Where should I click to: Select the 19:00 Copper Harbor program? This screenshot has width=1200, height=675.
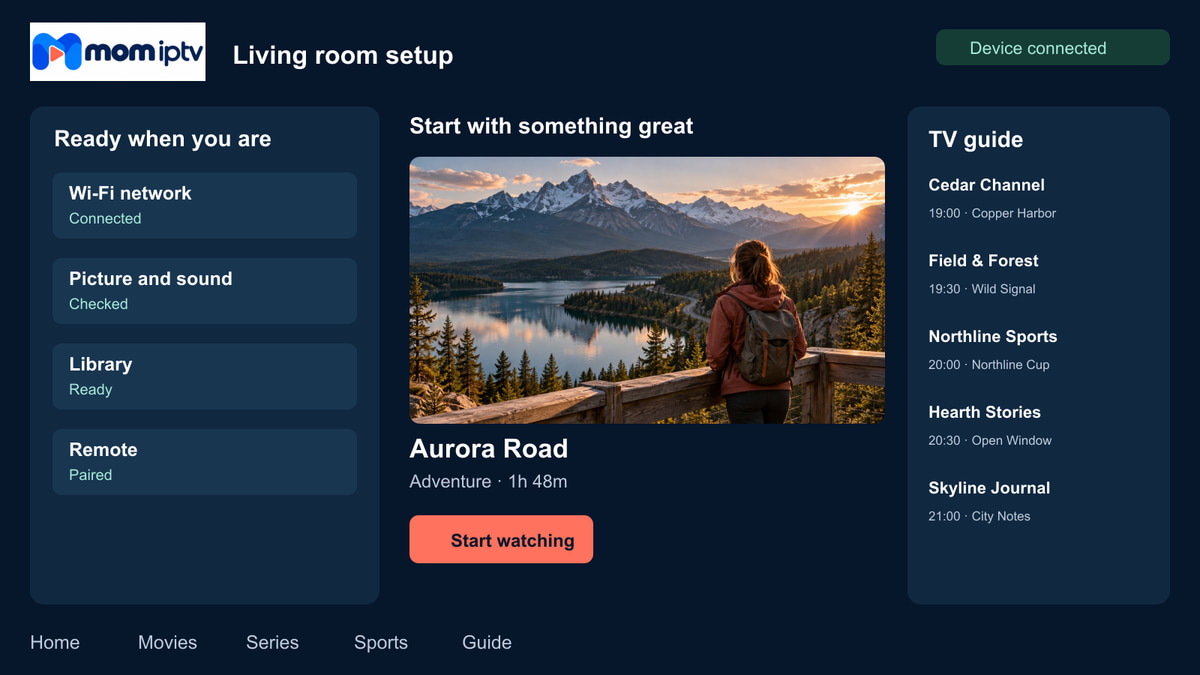[x=992, y=213]
